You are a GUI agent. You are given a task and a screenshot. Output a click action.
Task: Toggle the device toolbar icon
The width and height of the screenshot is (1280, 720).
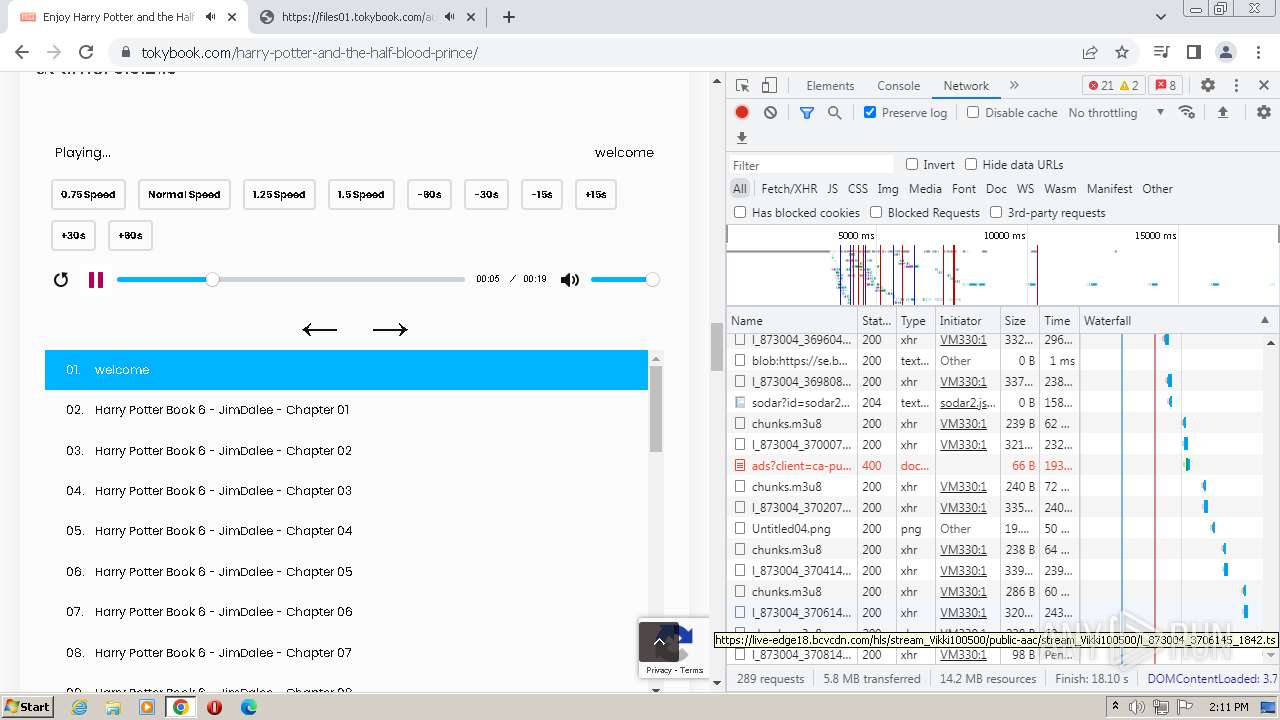[x=769, y=86]
